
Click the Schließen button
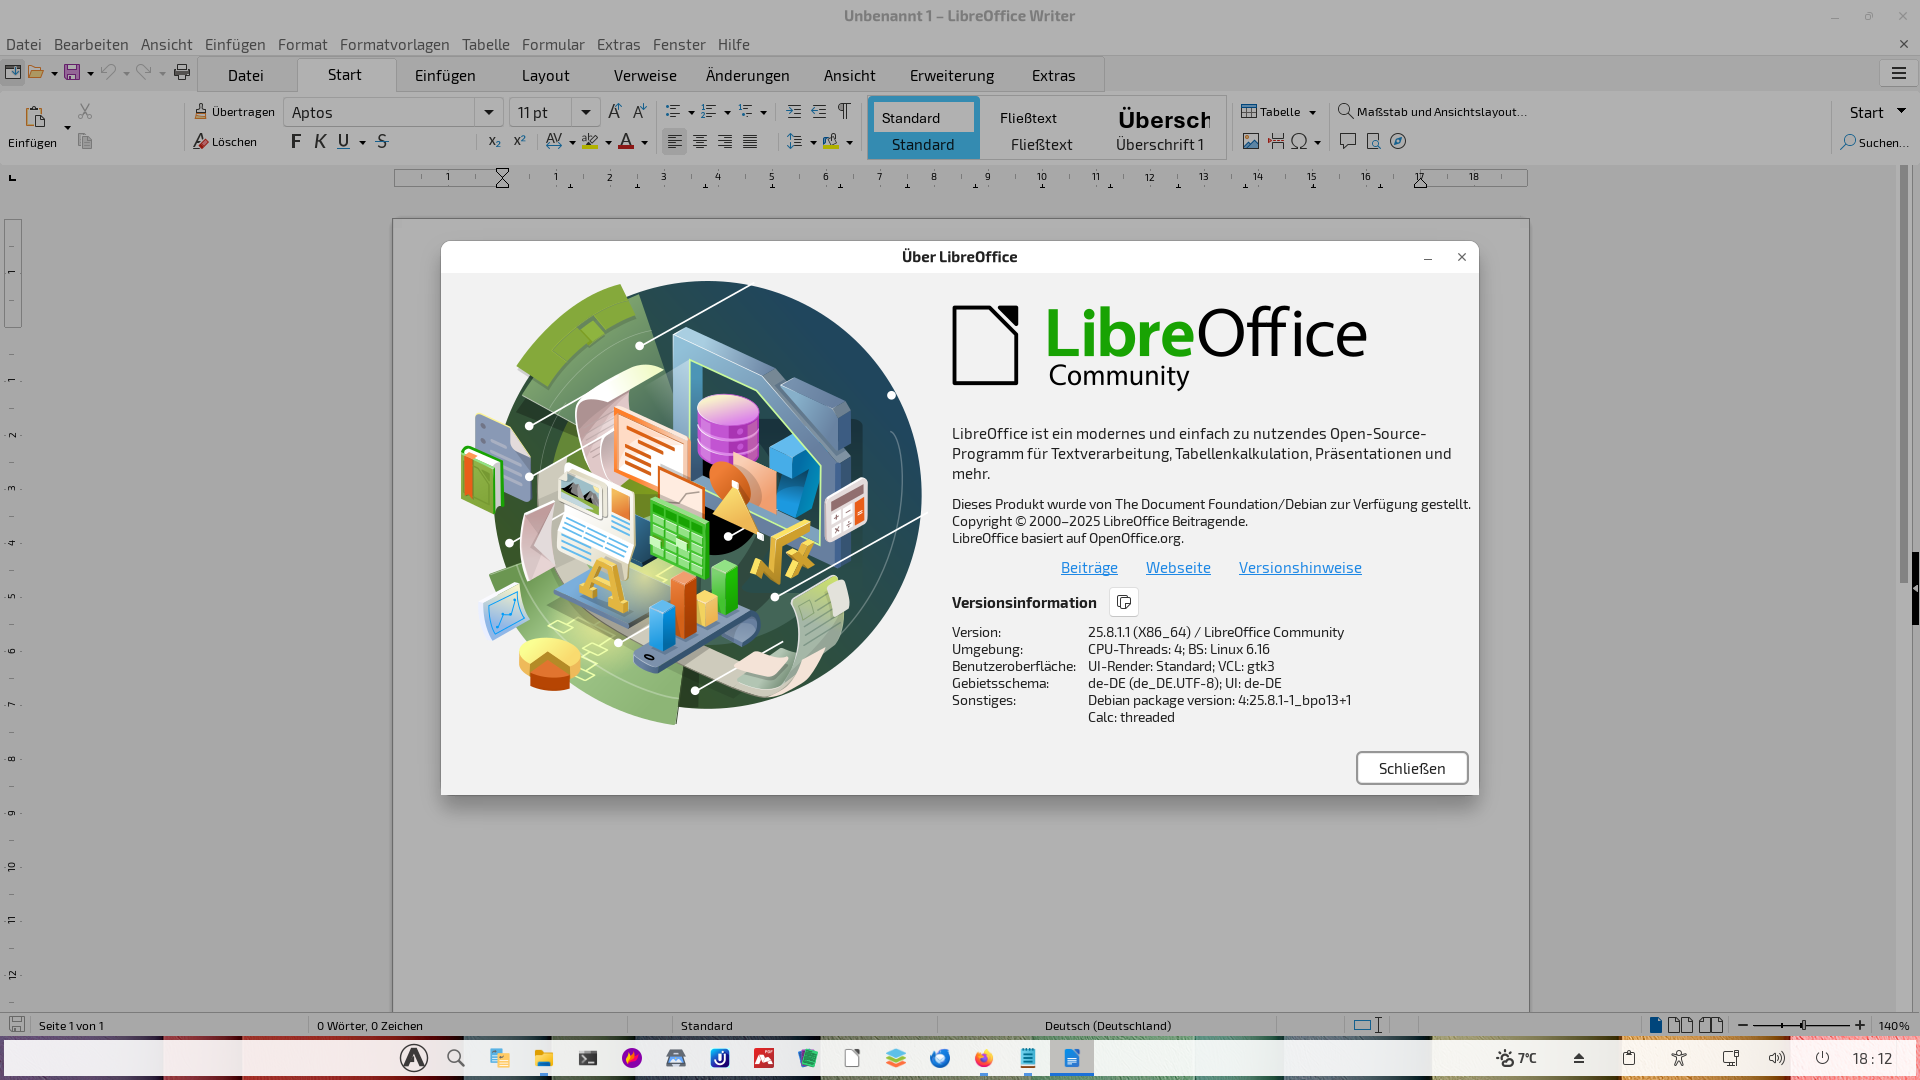[x=1411, y=768]
